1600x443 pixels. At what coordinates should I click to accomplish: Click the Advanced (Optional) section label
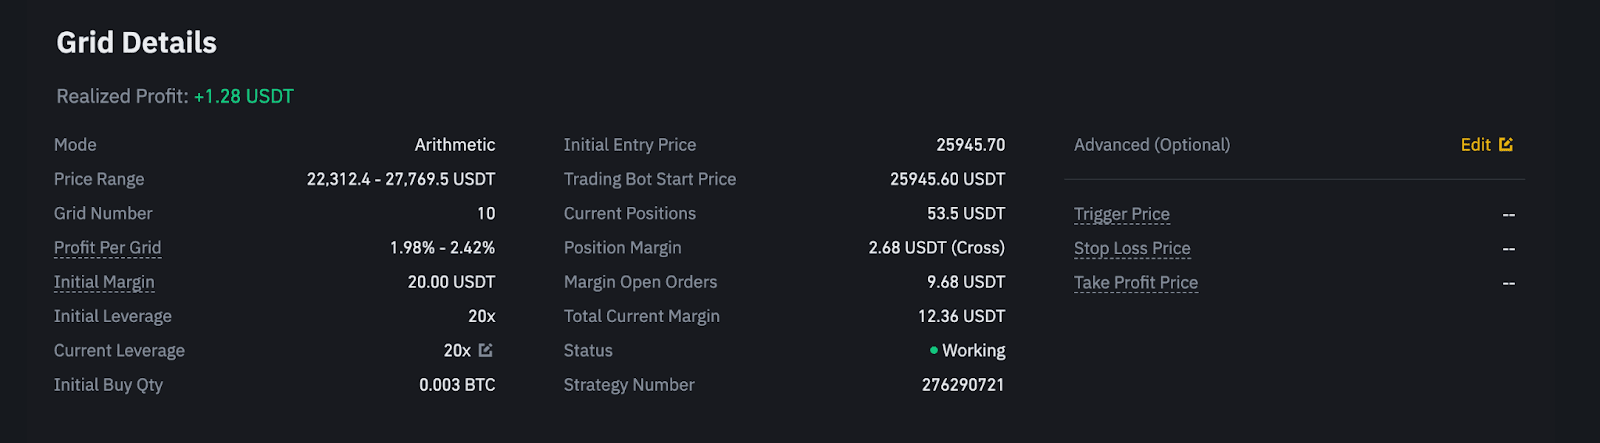(1152, 145)
